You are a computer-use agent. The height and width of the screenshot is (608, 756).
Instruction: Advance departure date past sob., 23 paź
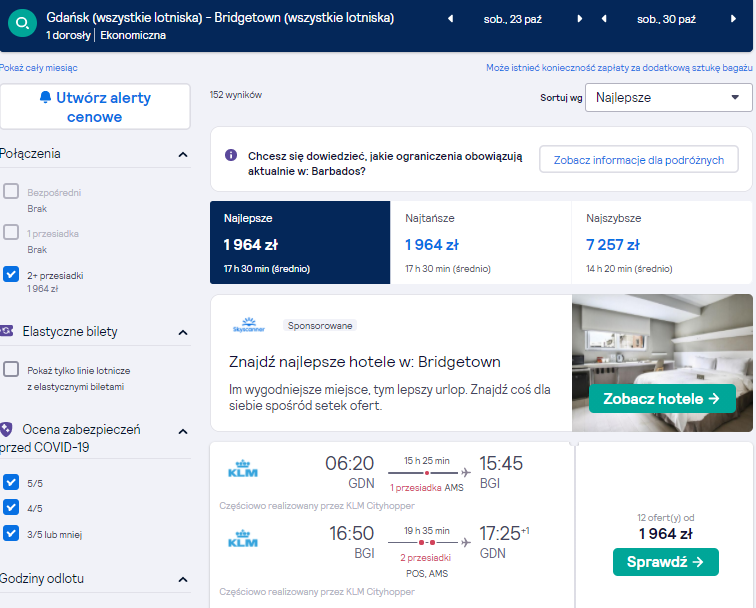click(580, 19)
